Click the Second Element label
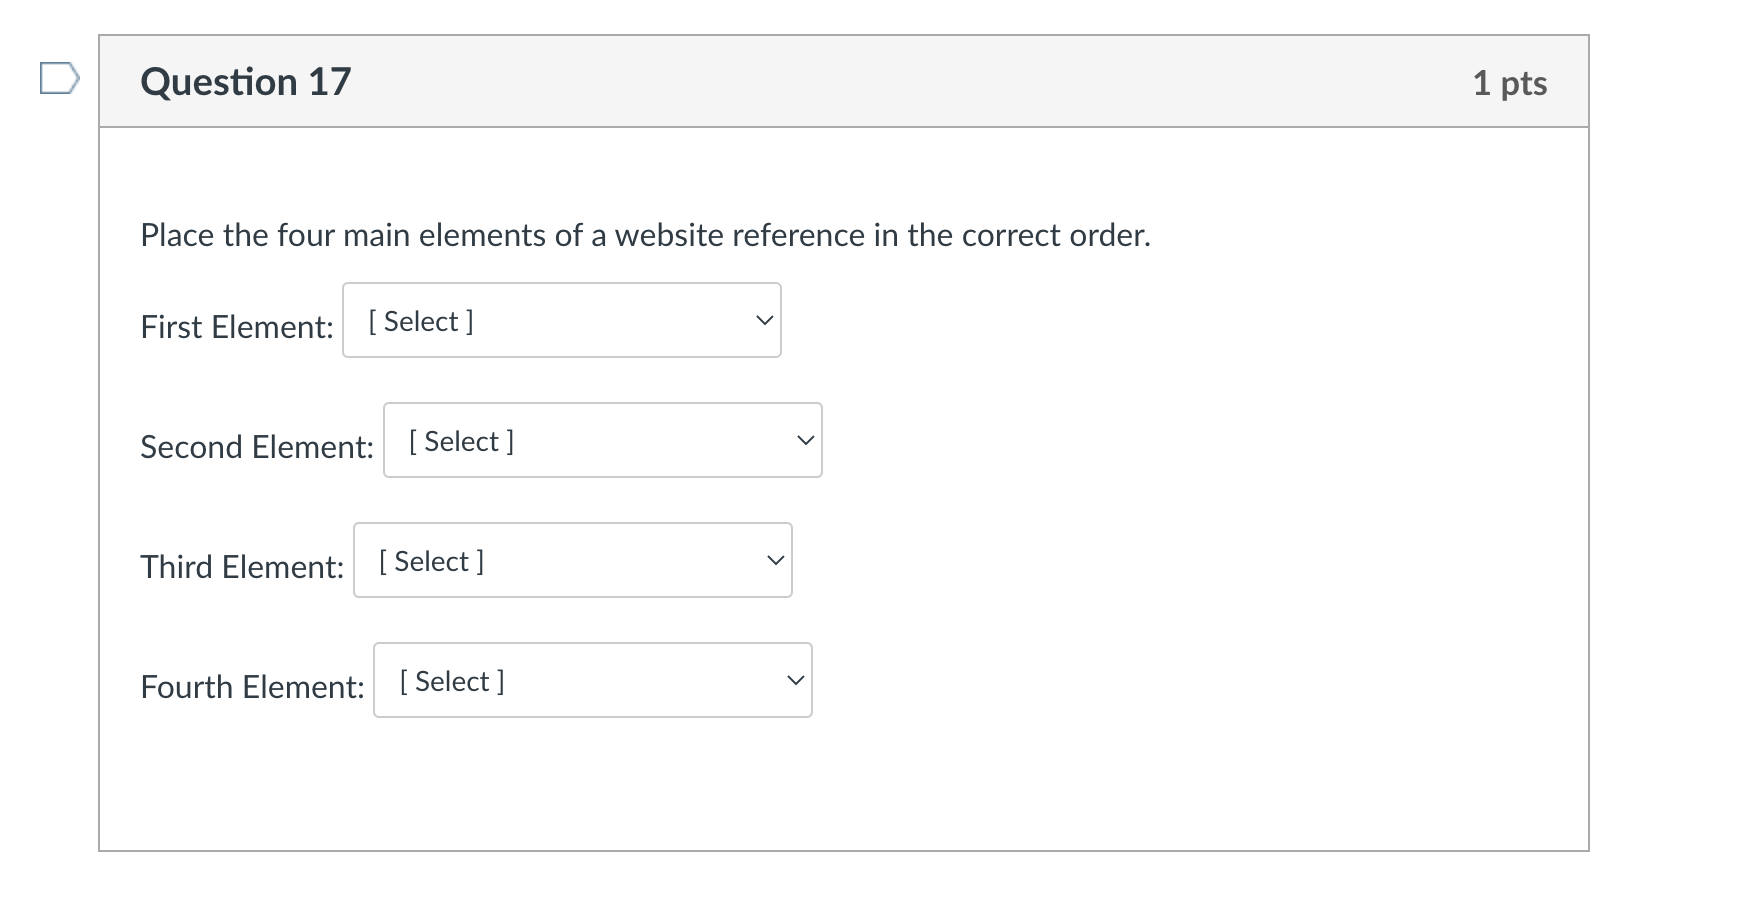 [x=257, y=447]
